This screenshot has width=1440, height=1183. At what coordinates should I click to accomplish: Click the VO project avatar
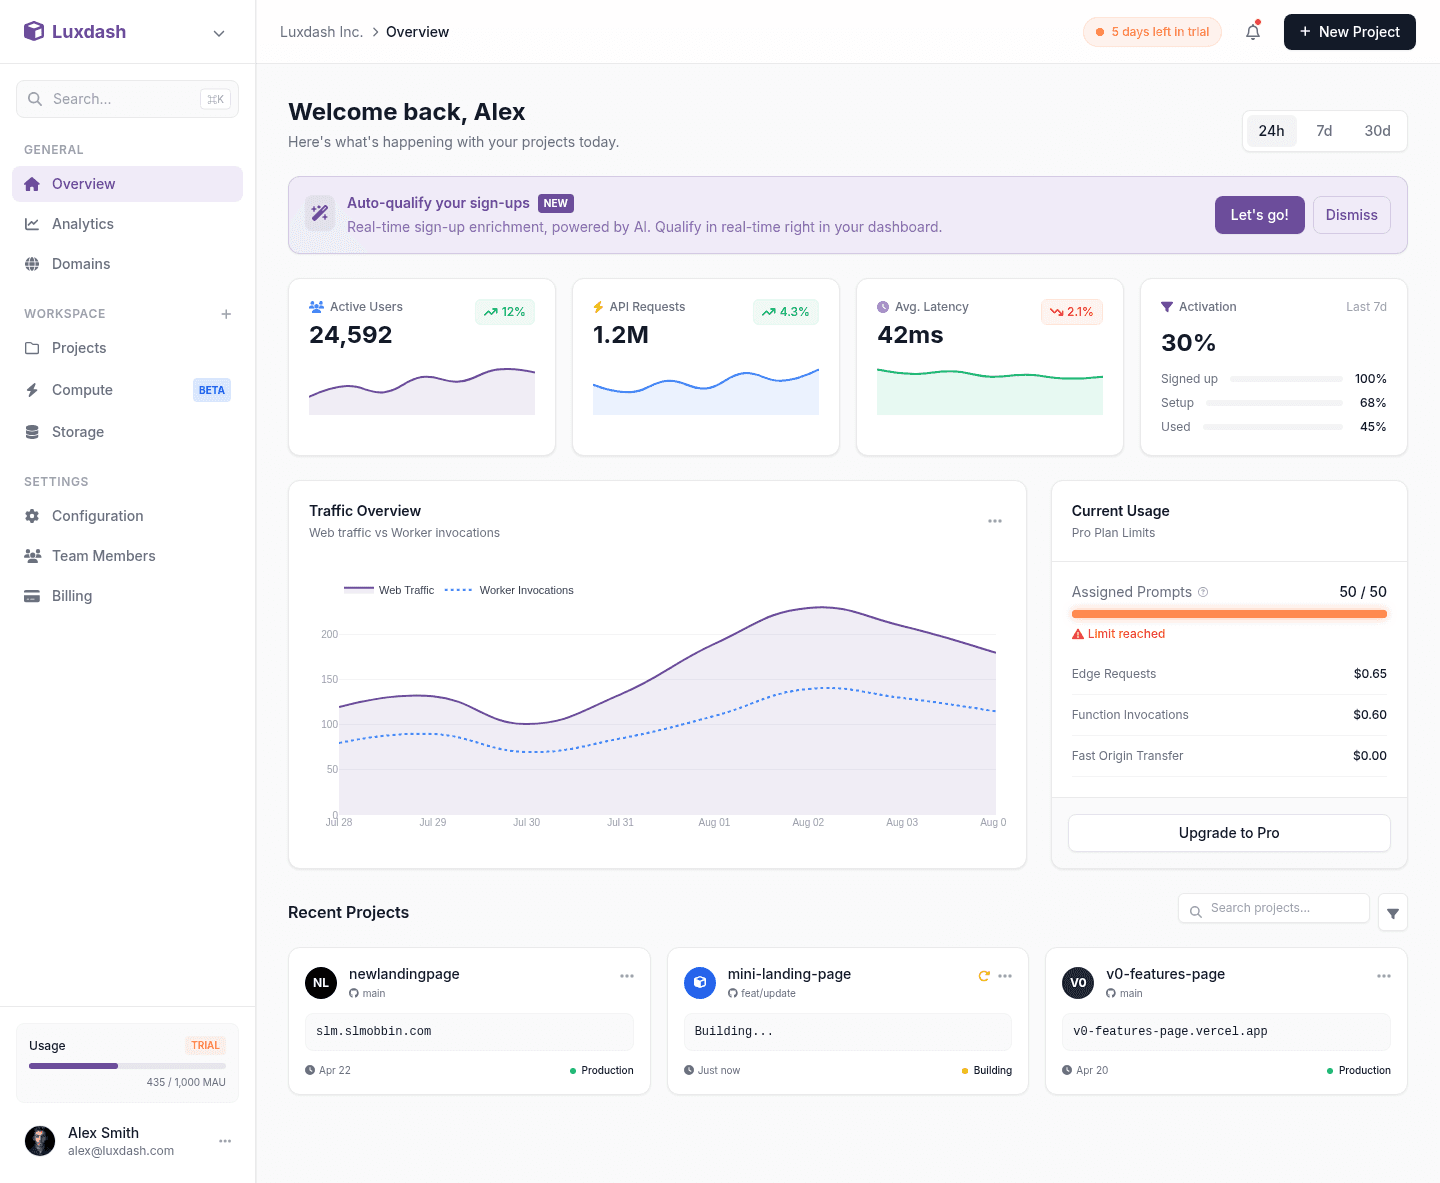(1078, 983)
